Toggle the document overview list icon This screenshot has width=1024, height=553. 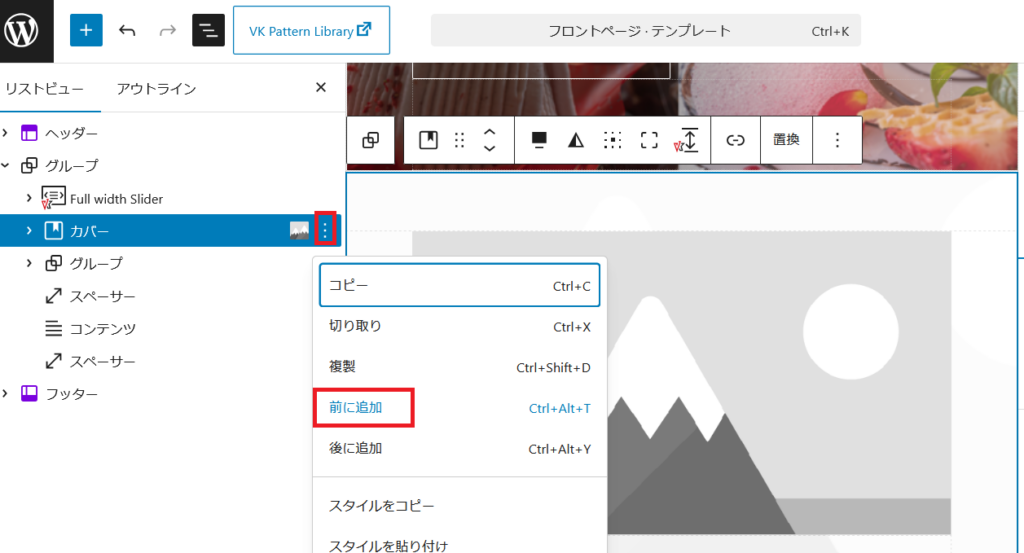(208, 30)
